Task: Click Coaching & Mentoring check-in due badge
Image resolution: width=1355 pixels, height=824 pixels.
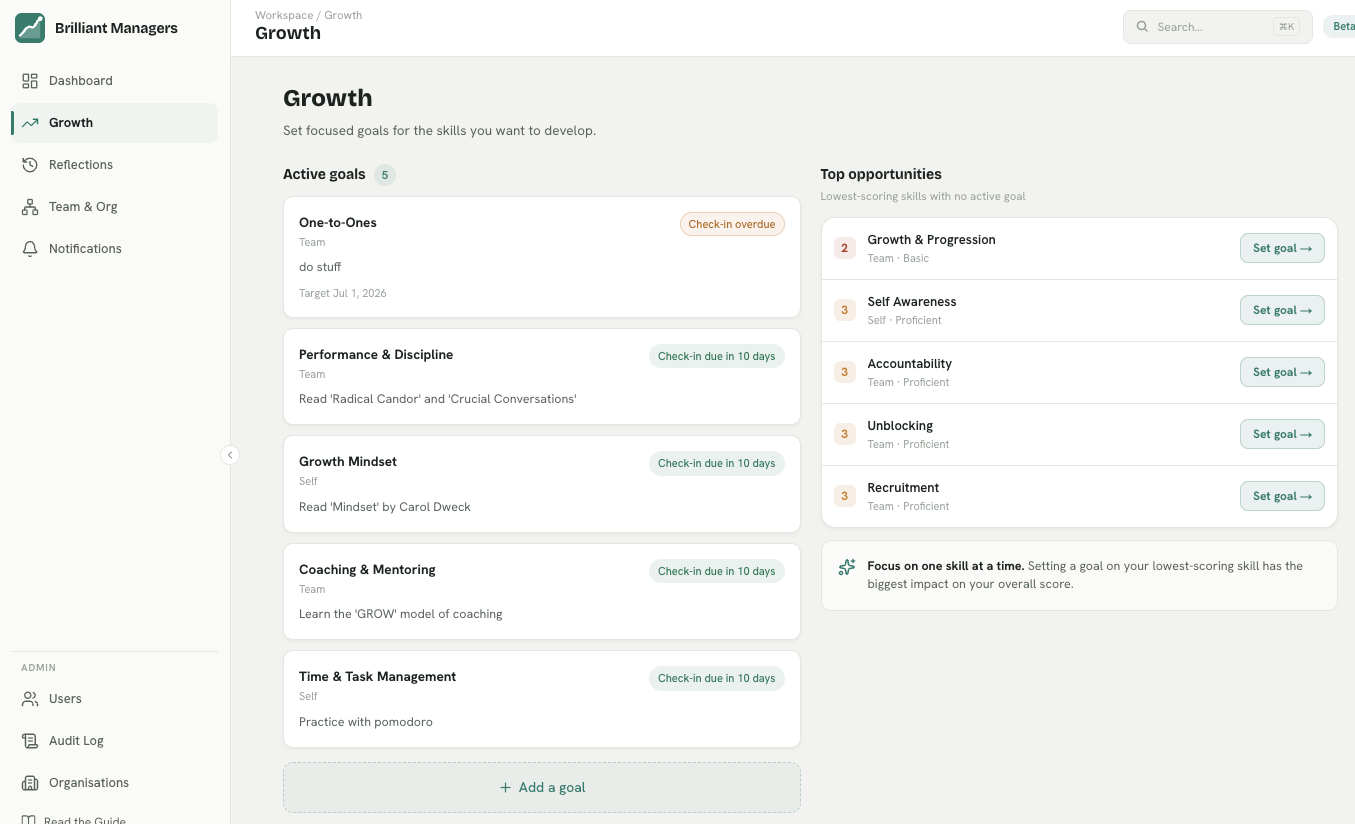Action: (x=717, y=571)
